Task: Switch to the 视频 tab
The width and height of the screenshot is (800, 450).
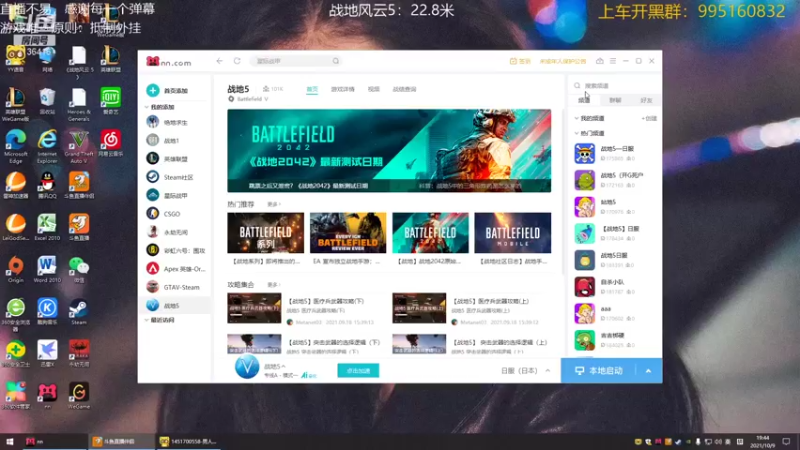Action: coord(373,89)
